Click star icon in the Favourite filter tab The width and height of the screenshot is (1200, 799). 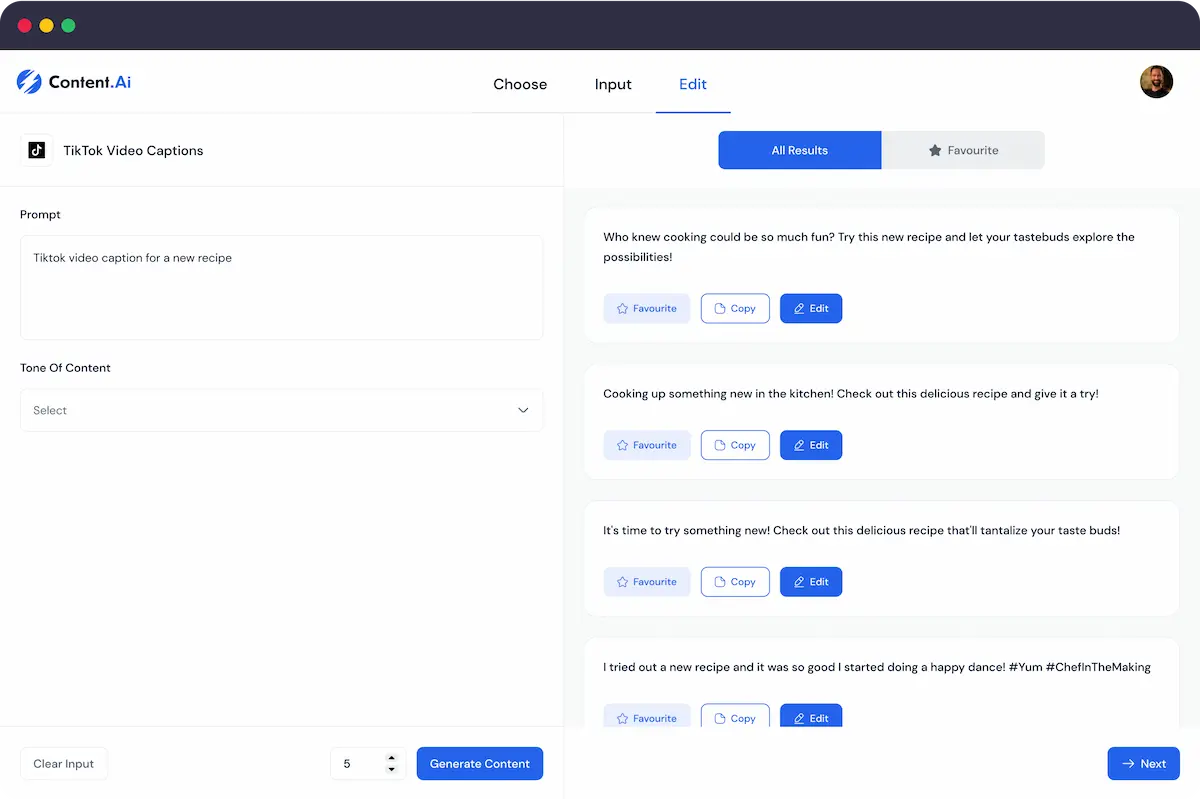coord(935,151)
